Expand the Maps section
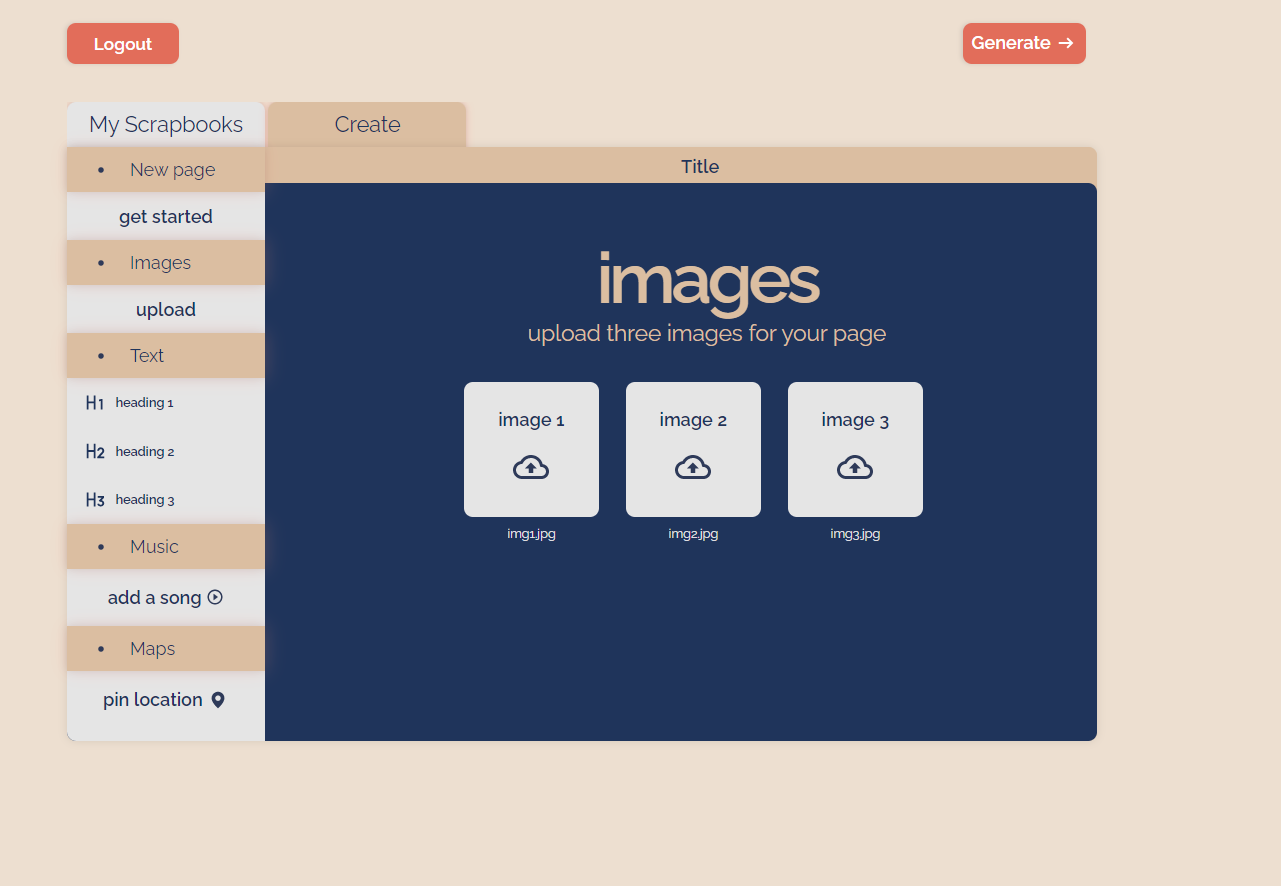 click(x=152, y=648)
